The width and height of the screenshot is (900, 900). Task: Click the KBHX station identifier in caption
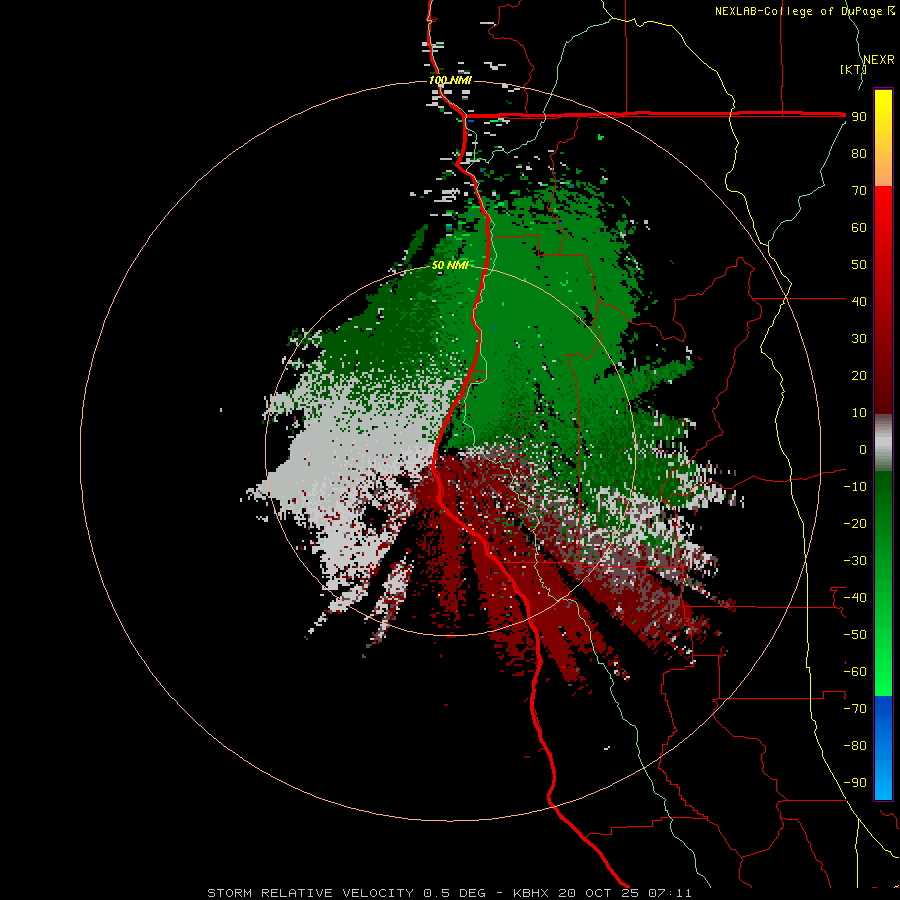[531, 893]
